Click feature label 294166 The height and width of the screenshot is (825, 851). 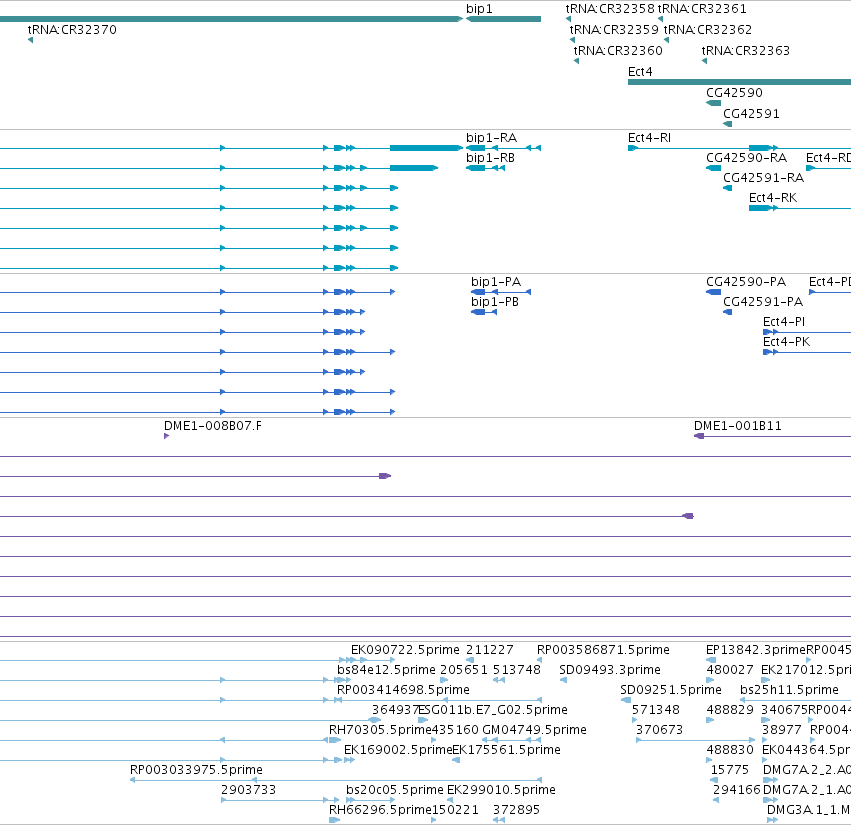[736, 790]
